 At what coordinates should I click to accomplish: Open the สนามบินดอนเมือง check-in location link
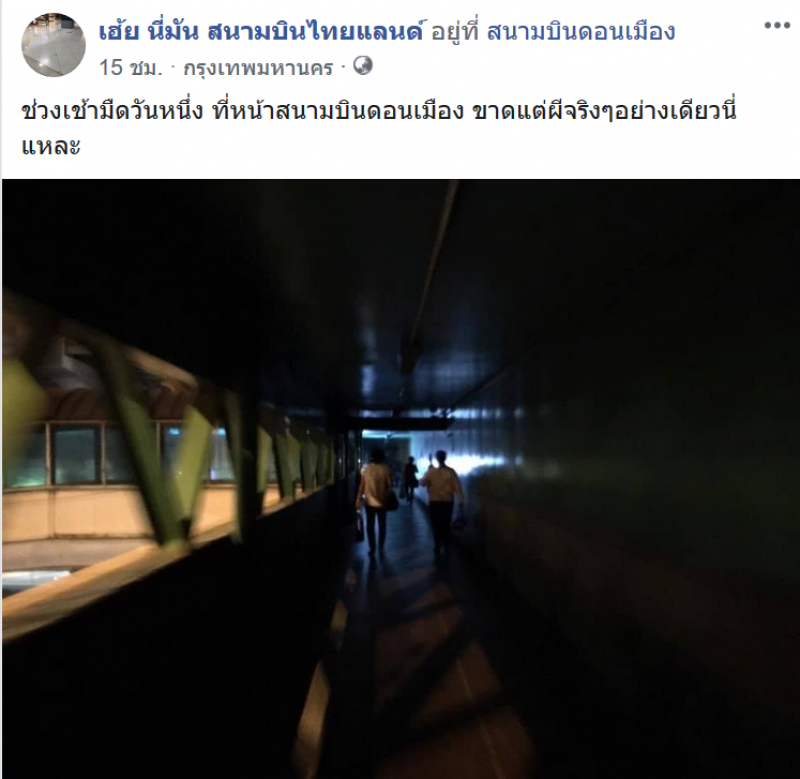coord(581,33)
